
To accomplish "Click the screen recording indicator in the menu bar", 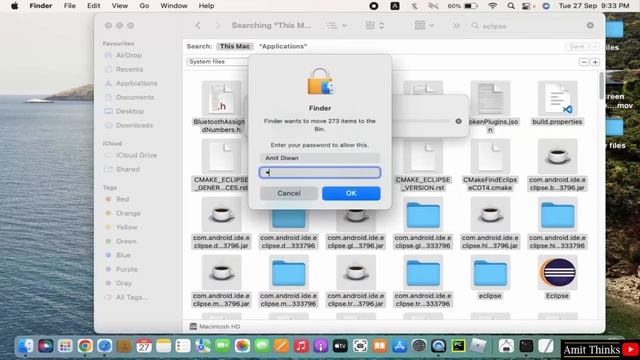I will [x=373, y=6].
